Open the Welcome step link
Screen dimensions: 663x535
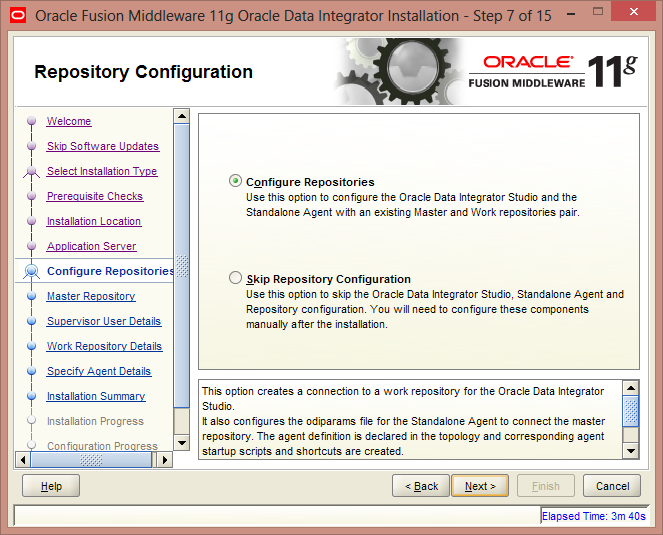point(69,121)
